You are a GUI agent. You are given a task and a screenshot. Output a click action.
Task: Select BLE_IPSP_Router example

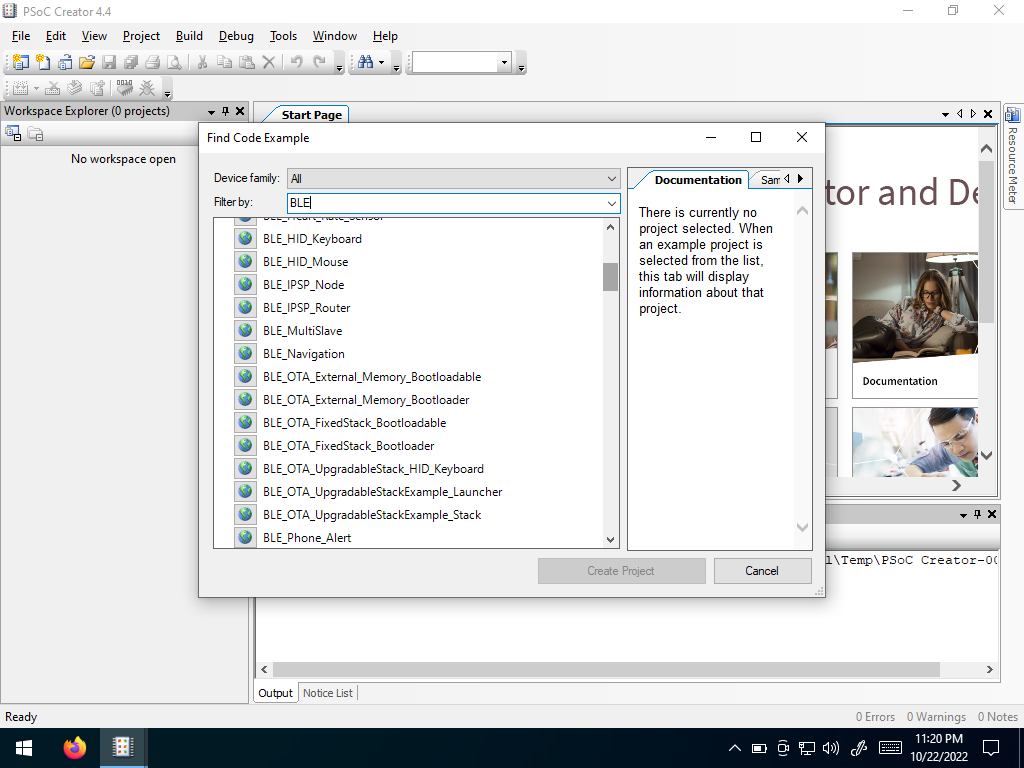point(307,308)
